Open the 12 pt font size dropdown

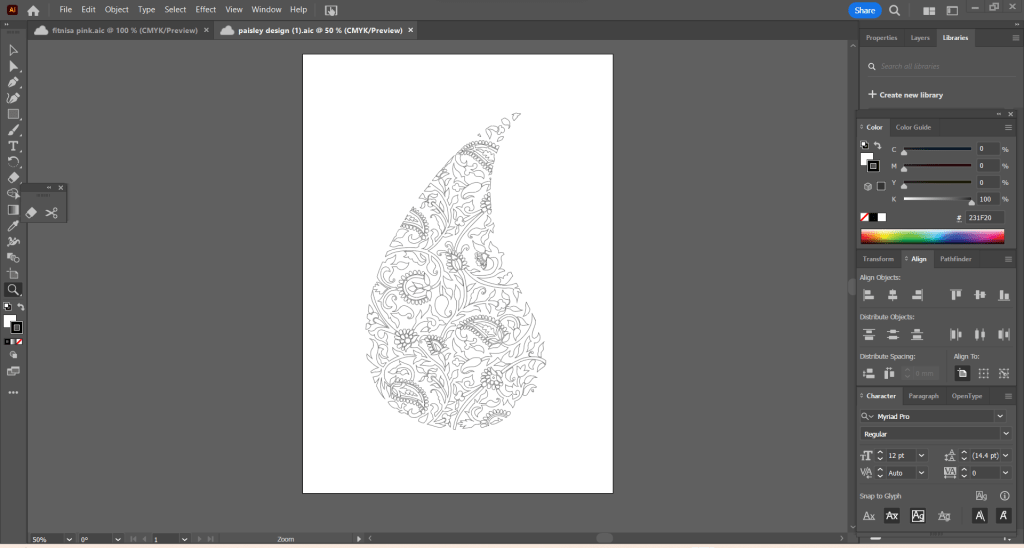point(921,456)
